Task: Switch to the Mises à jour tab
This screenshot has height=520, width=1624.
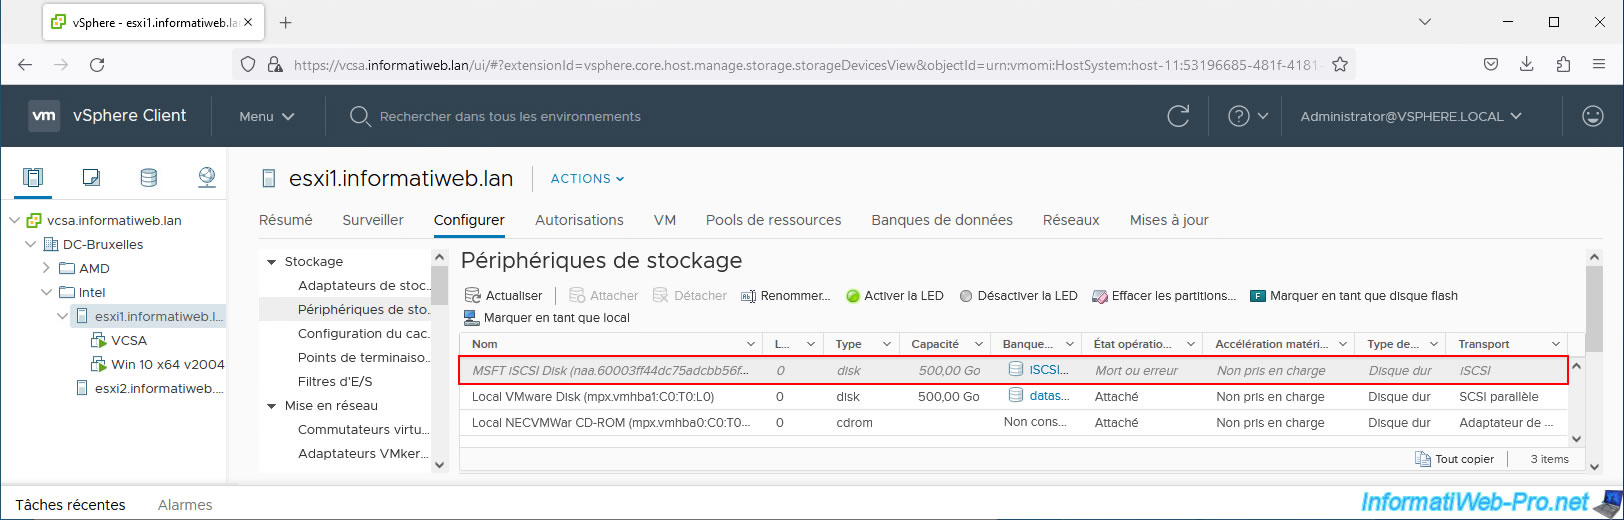Action: pos(1169,220)
